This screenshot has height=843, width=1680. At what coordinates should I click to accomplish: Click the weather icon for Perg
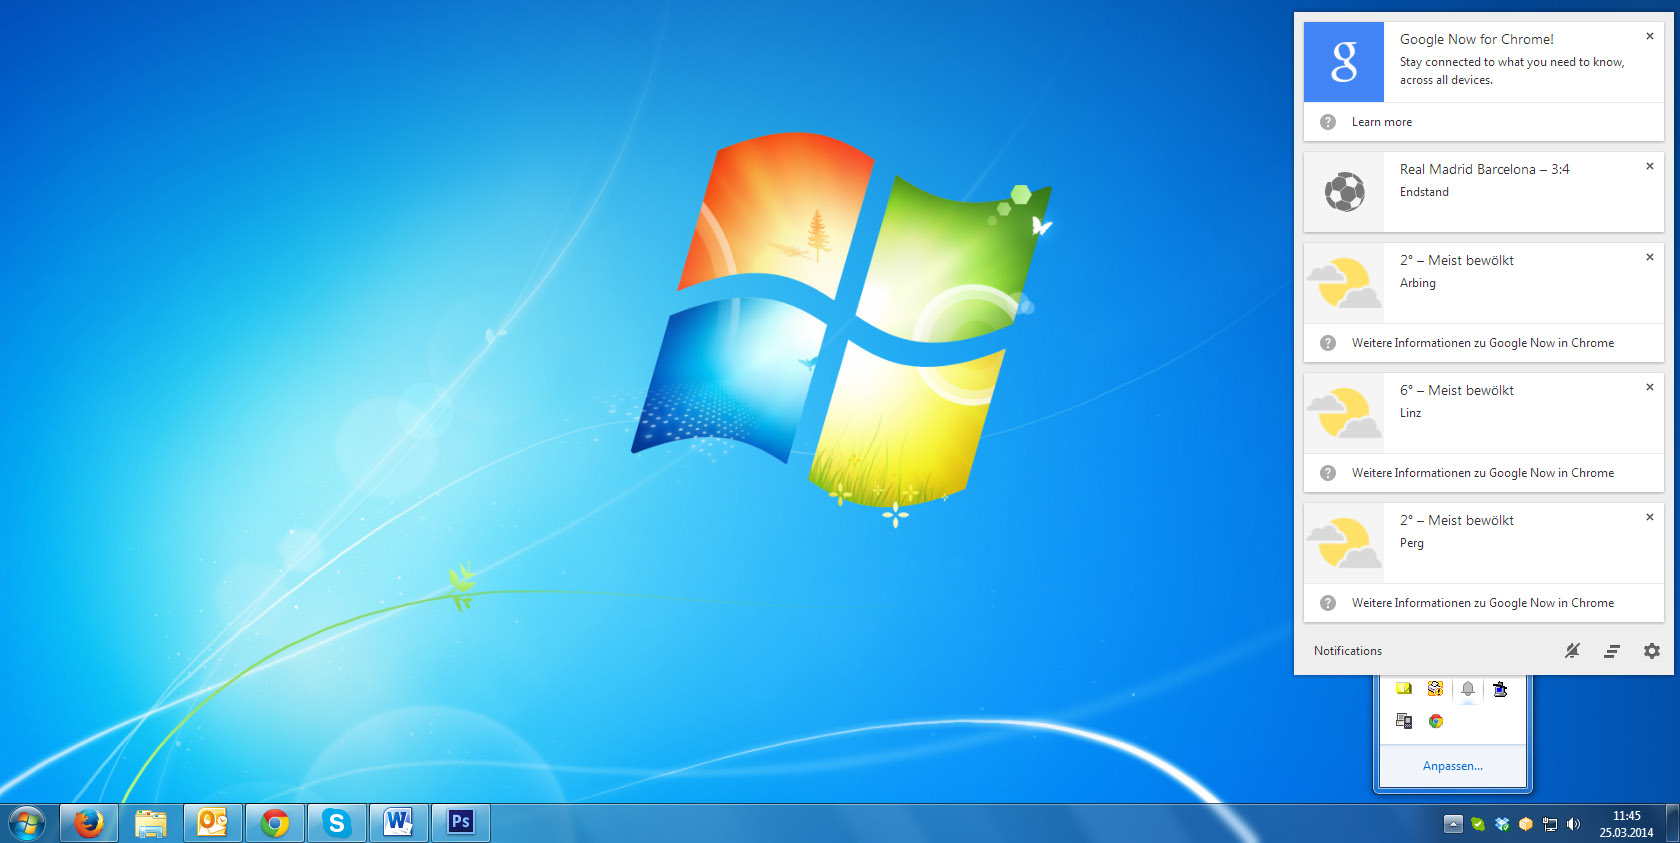click(x=1344, y=543)
